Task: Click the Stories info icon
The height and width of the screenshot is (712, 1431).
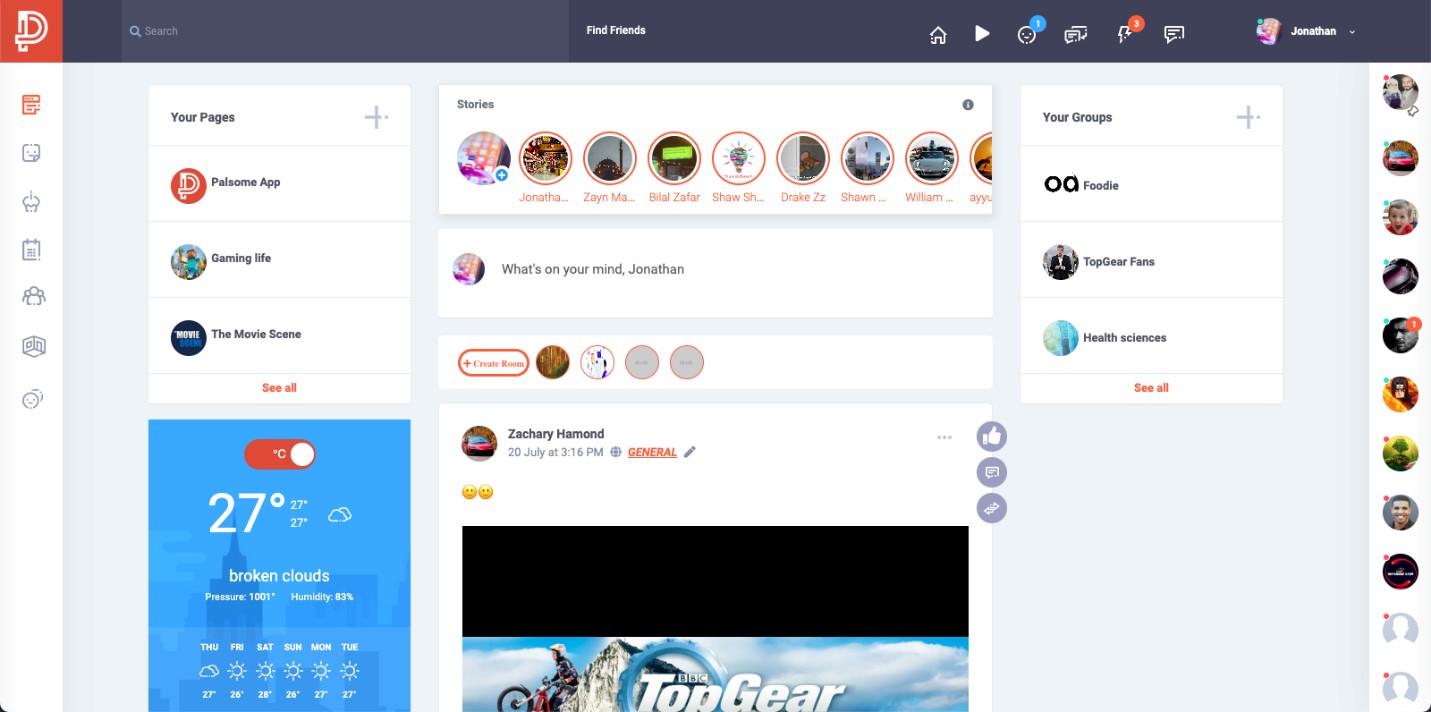Action: [x=967, y=105]
